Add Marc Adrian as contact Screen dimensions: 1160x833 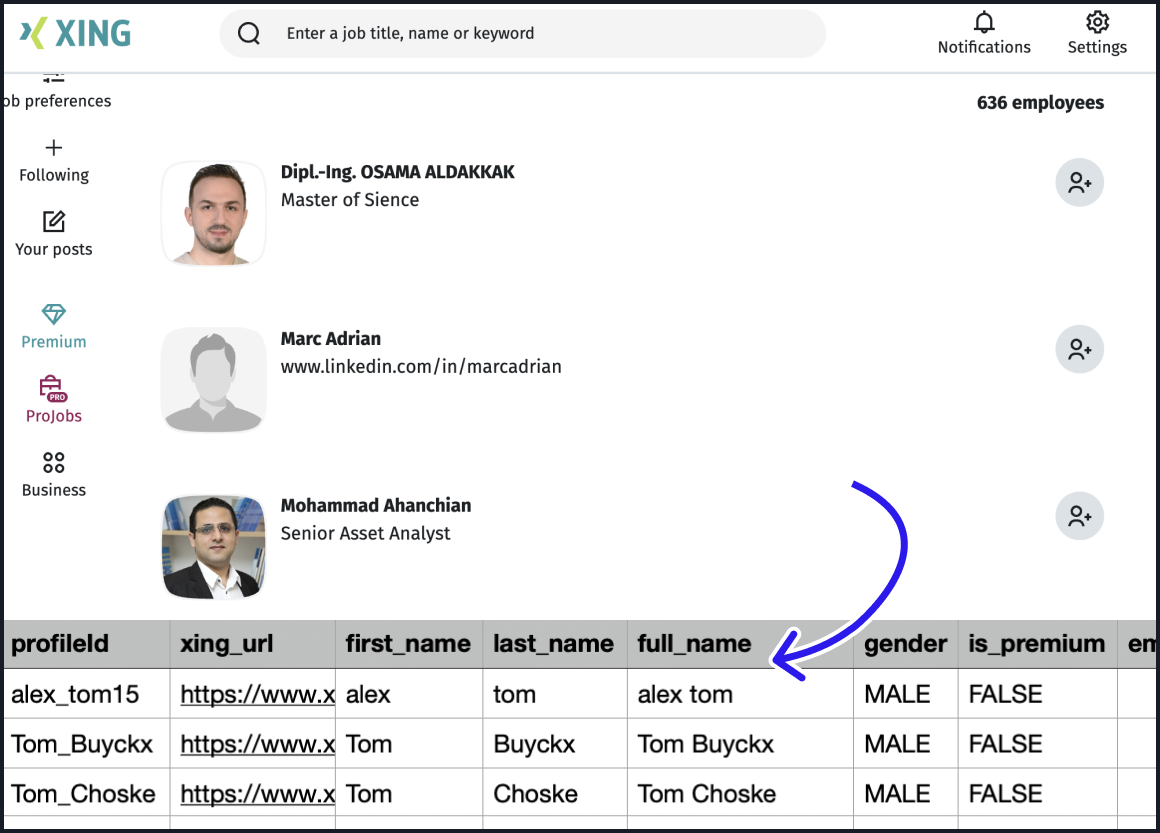click(1079, 350)
